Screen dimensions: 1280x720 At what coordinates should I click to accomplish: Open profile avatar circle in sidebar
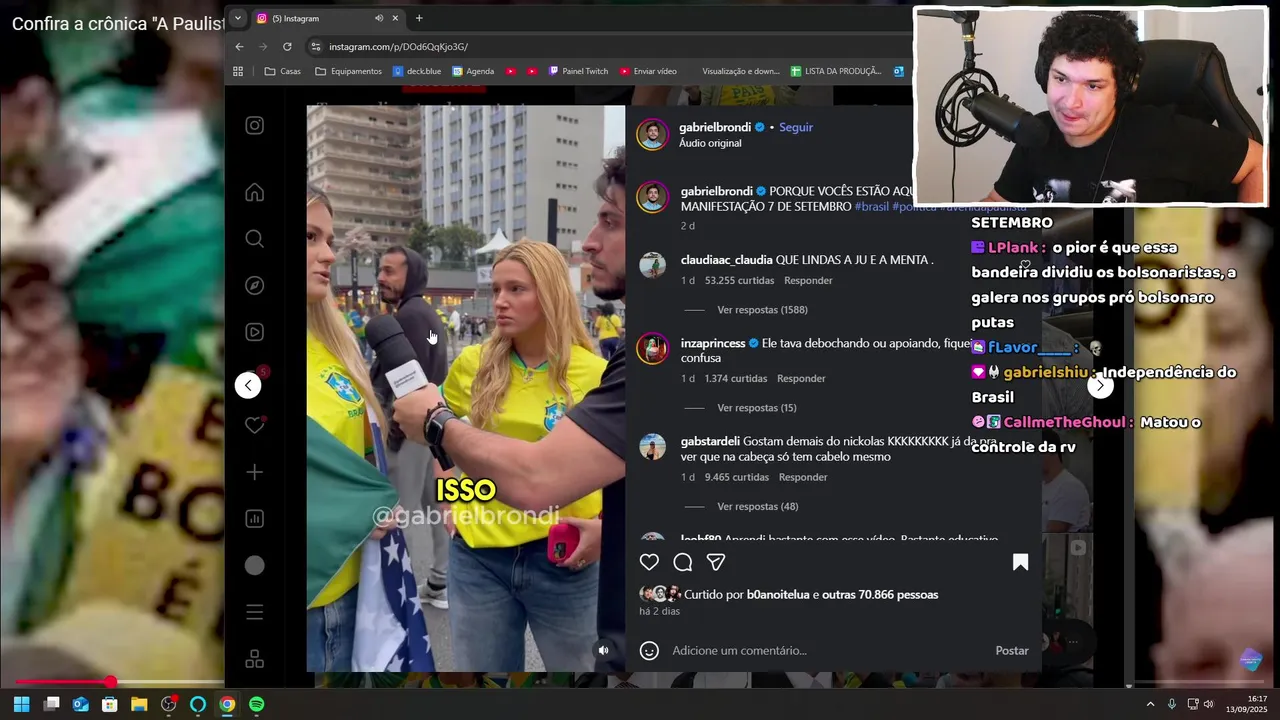(255, 565)
